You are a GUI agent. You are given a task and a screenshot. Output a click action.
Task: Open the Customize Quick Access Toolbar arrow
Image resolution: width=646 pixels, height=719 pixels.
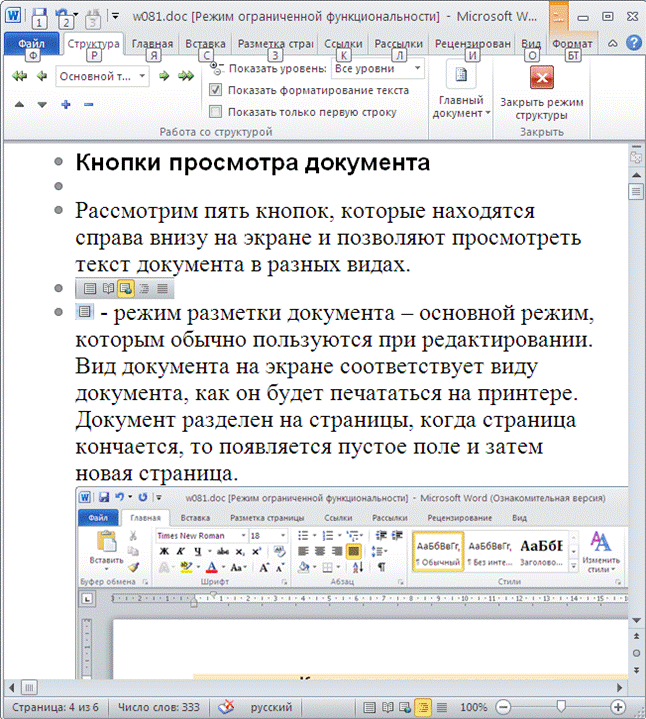pyautogui.click(x=116, y=16)
